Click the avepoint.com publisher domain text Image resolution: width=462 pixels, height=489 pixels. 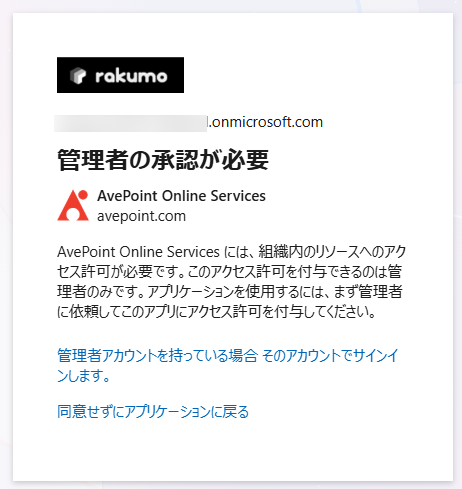click(x=141, y=216)
